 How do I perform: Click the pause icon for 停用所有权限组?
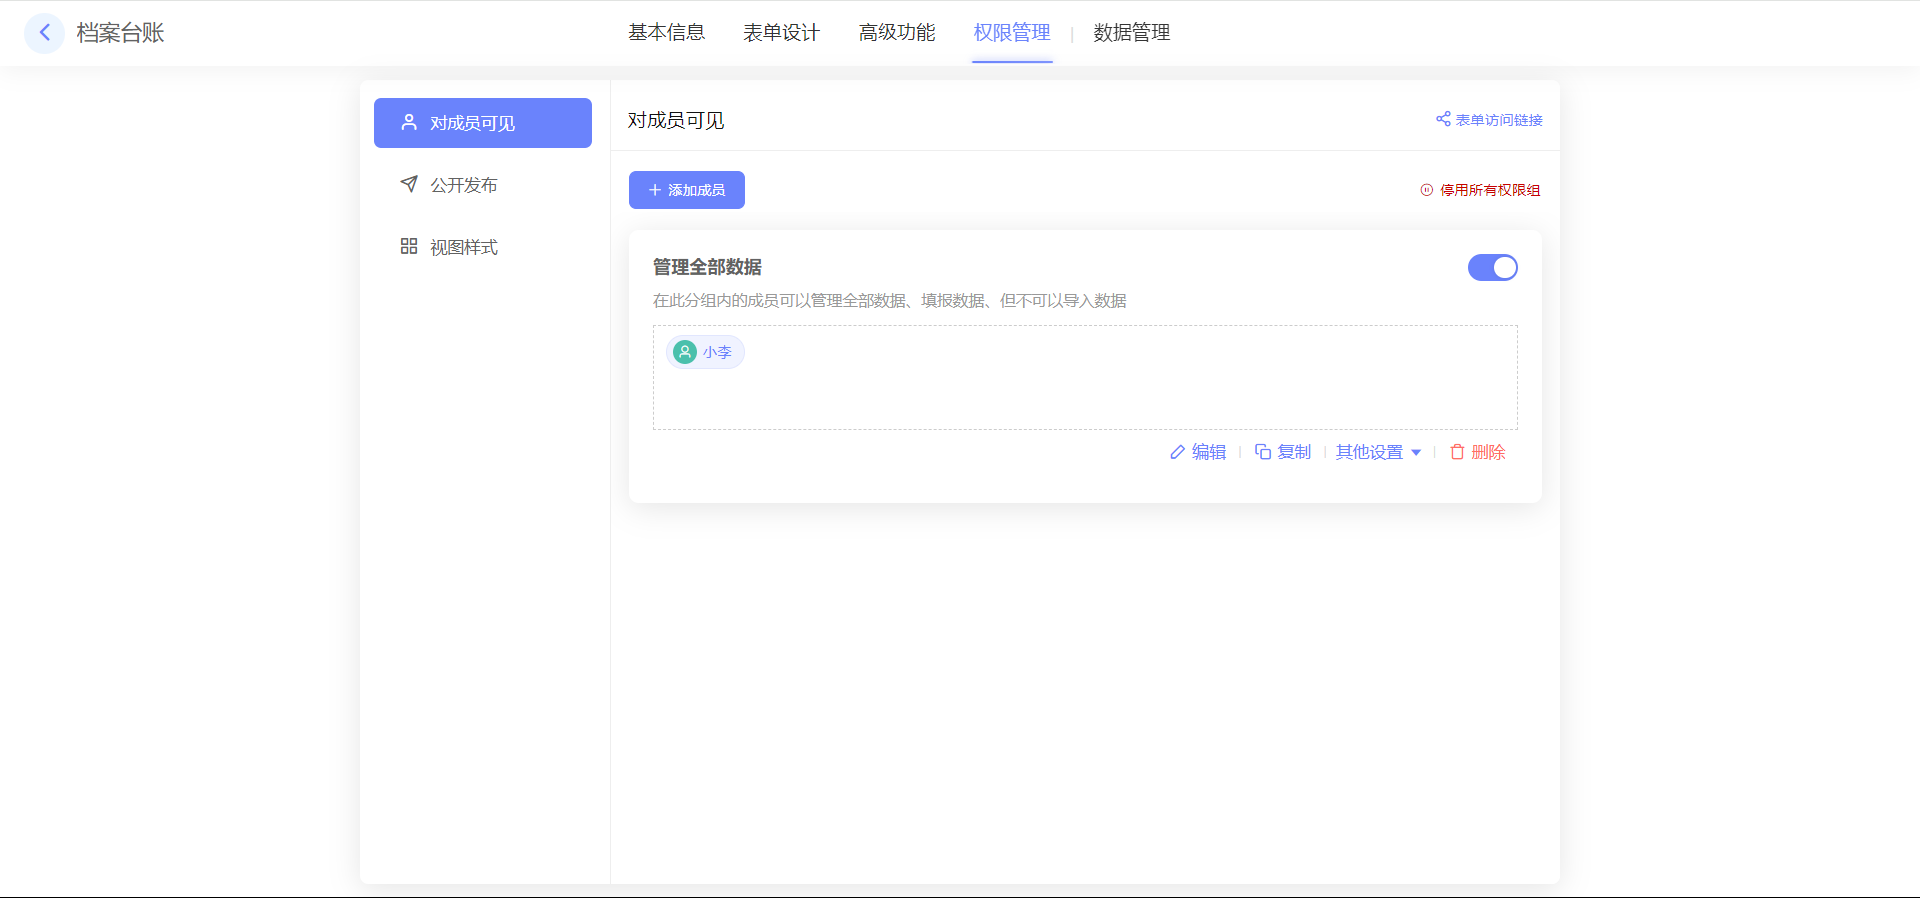pos(1427,190)
